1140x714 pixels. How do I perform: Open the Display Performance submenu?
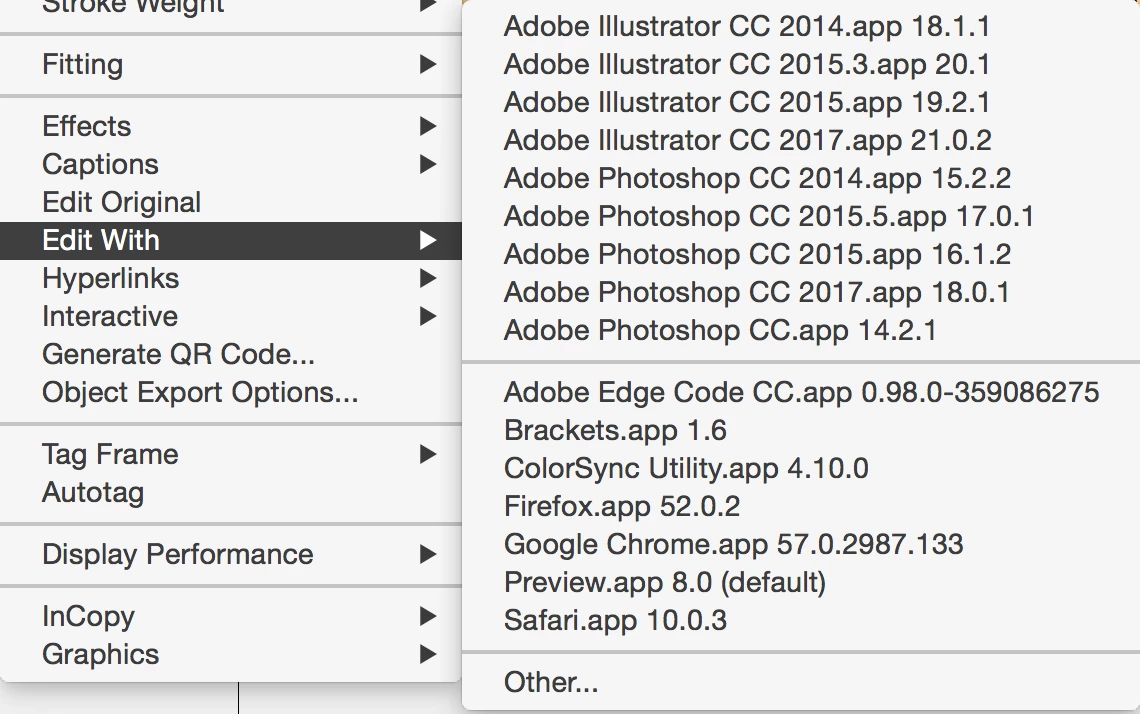[x=178, y=554]
